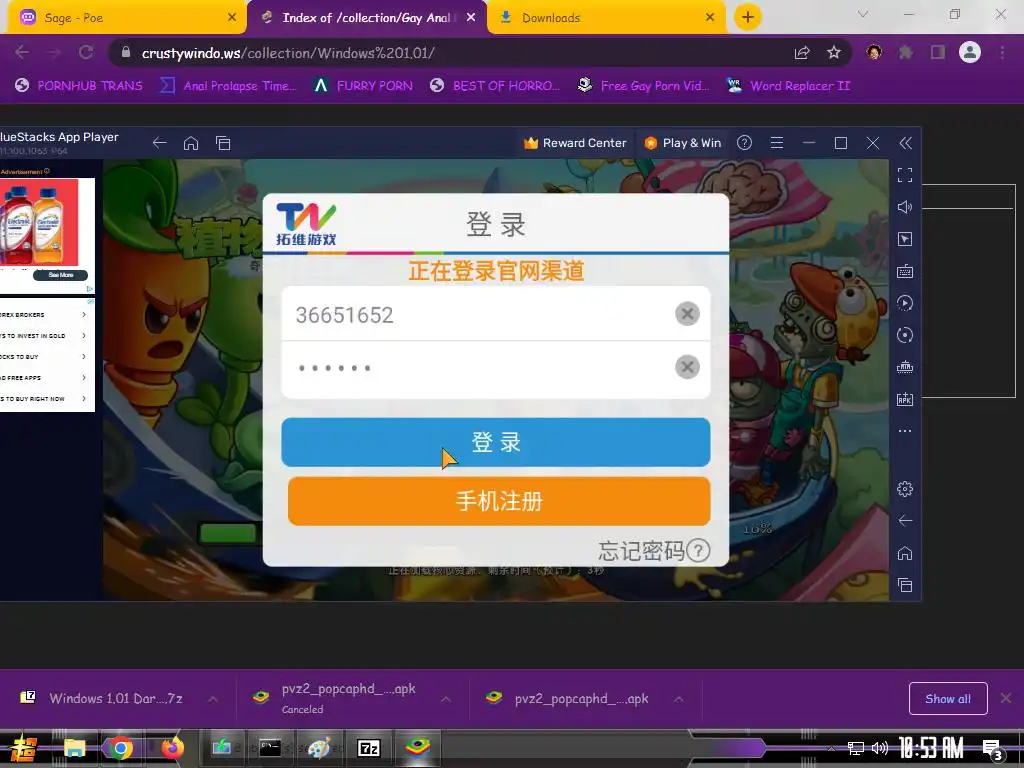Screen dimensions: 1024x768
Task: Open File Explorer from the taskbar
Action: coord(74,748)
